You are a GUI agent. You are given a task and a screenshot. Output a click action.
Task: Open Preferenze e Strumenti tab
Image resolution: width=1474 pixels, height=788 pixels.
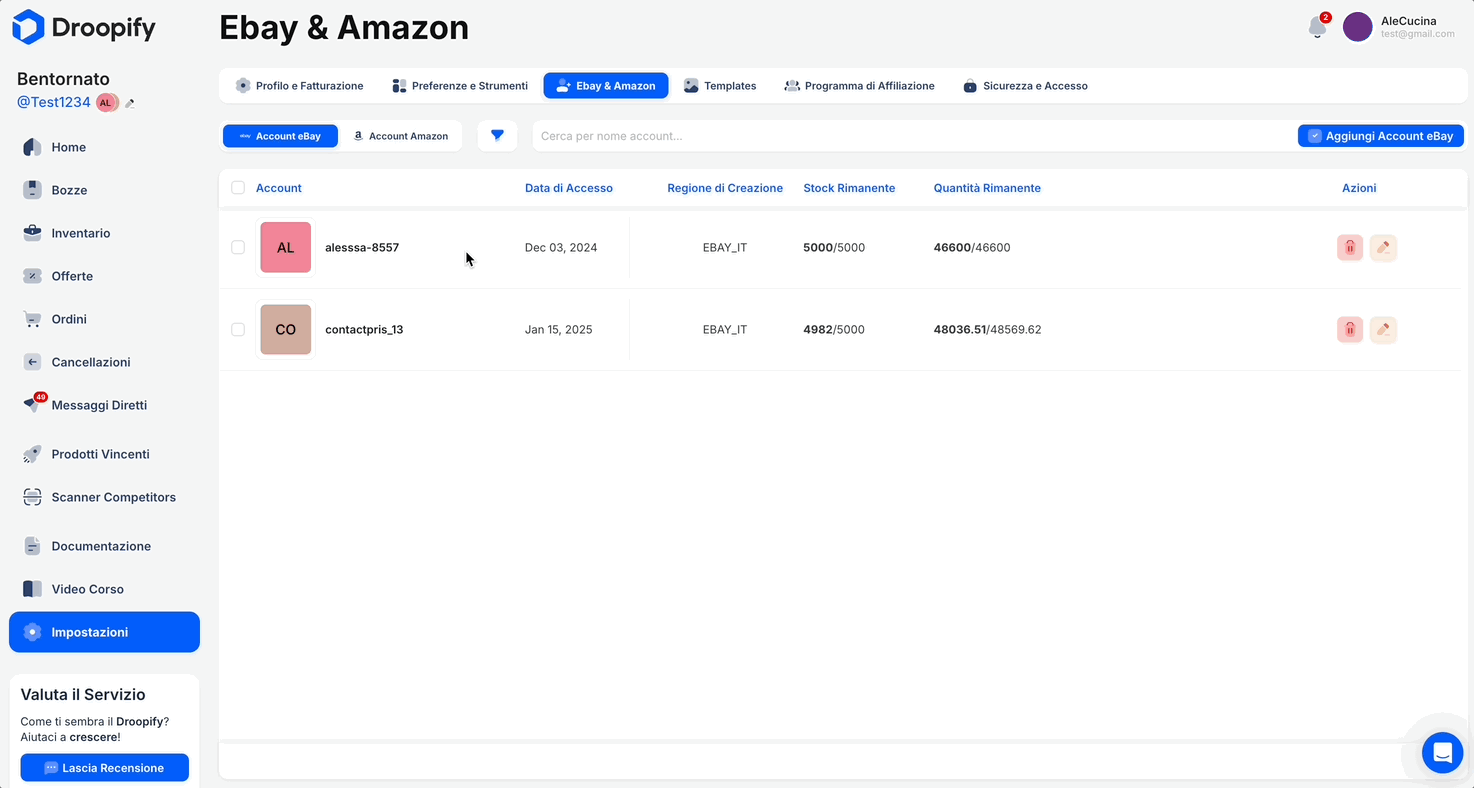coord(460,86)
